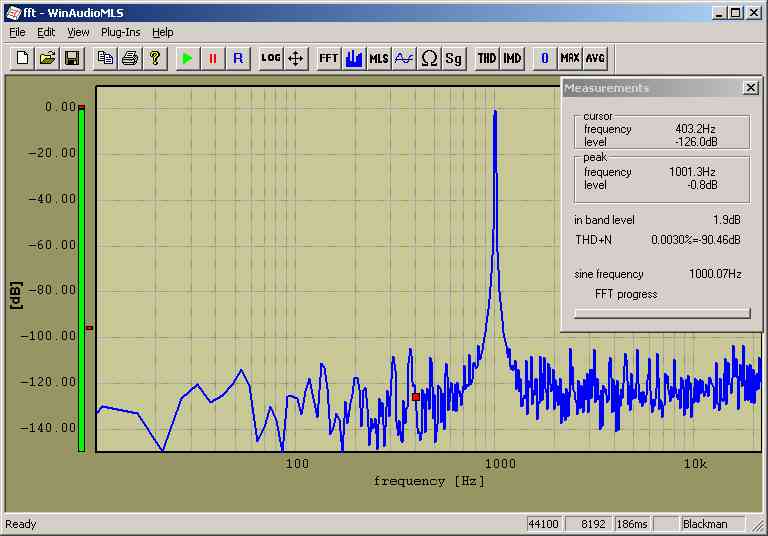This screenshot has width=768, height=536.
Task: Click the New file toolbar icon
Action: point(22,58)
